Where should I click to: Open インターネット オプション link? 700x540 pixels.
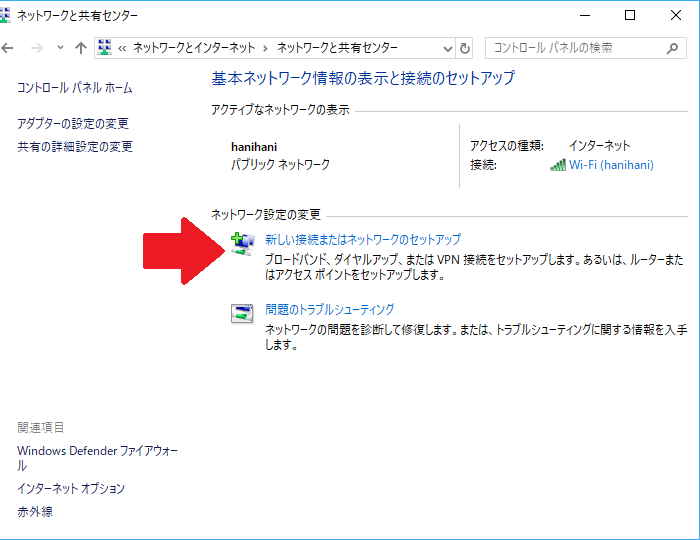[71, 489]
